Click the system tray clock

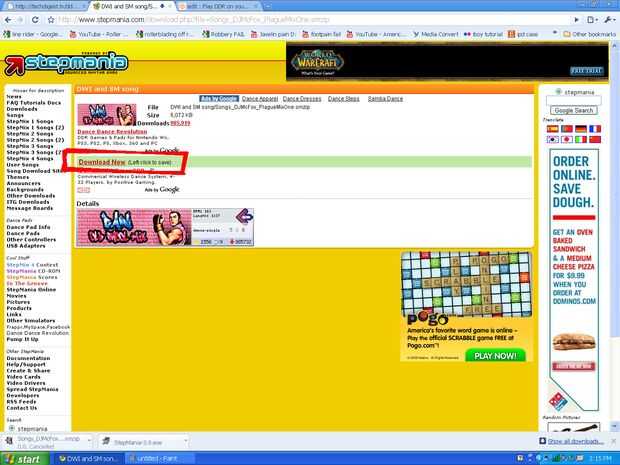click(600, 459)
